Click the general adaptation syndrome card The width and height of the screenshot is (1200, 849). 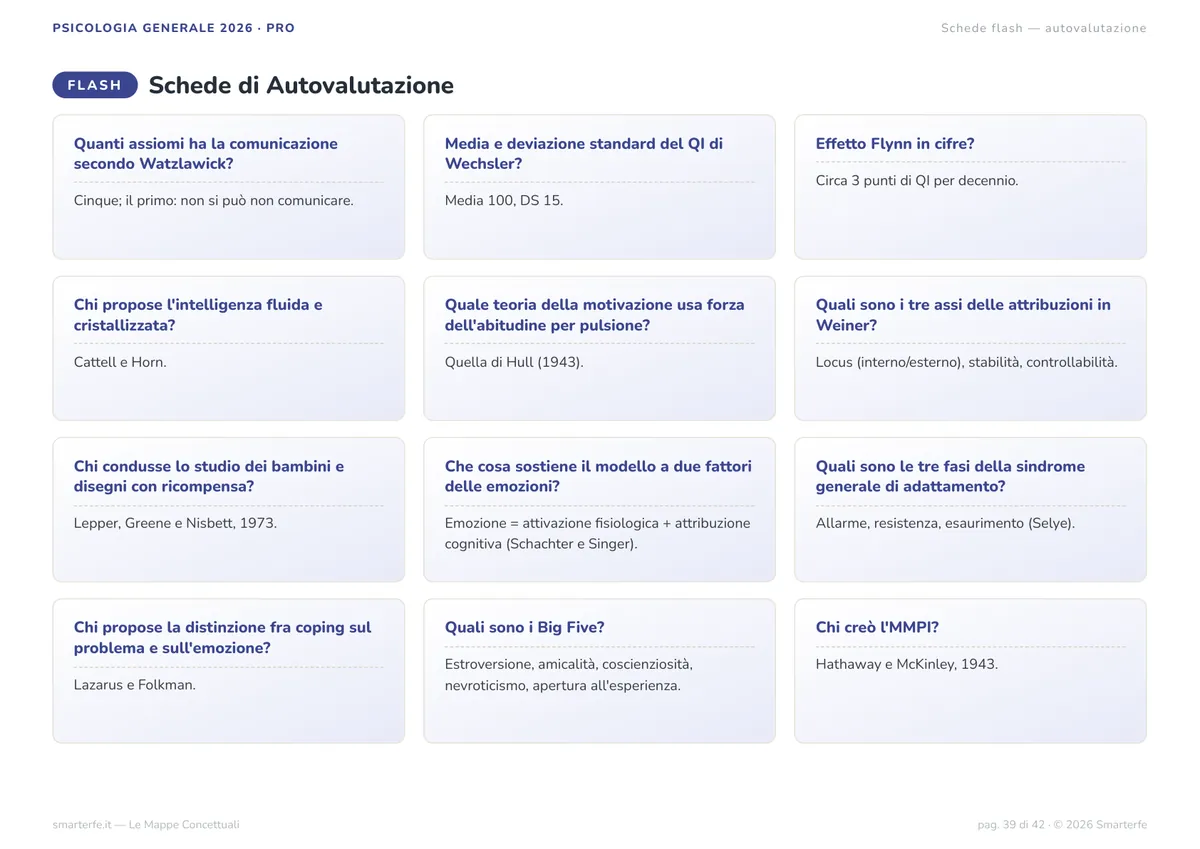[971, 510]
